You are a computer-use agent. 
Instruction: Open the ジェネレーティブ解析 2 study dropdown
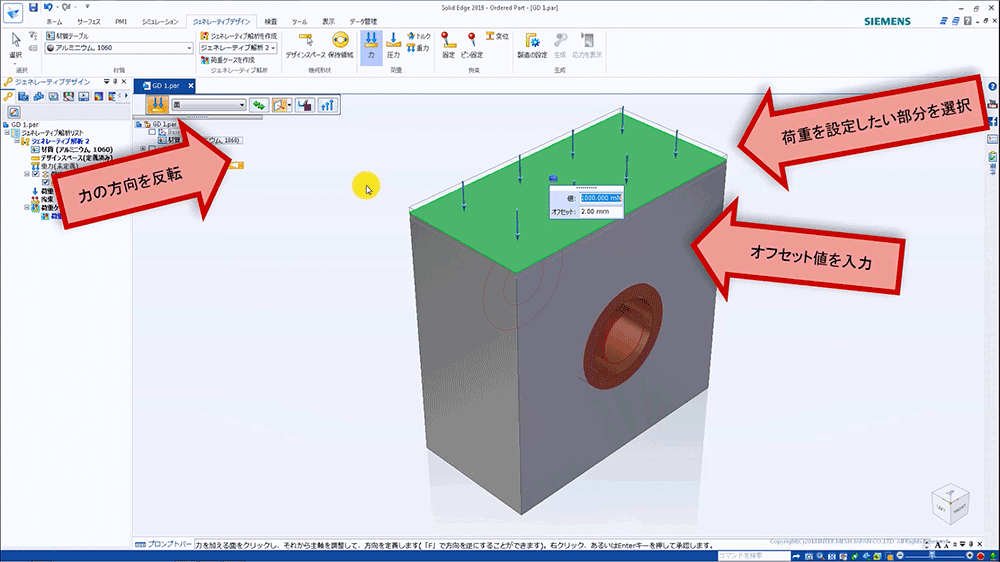(x=238, y=48)
